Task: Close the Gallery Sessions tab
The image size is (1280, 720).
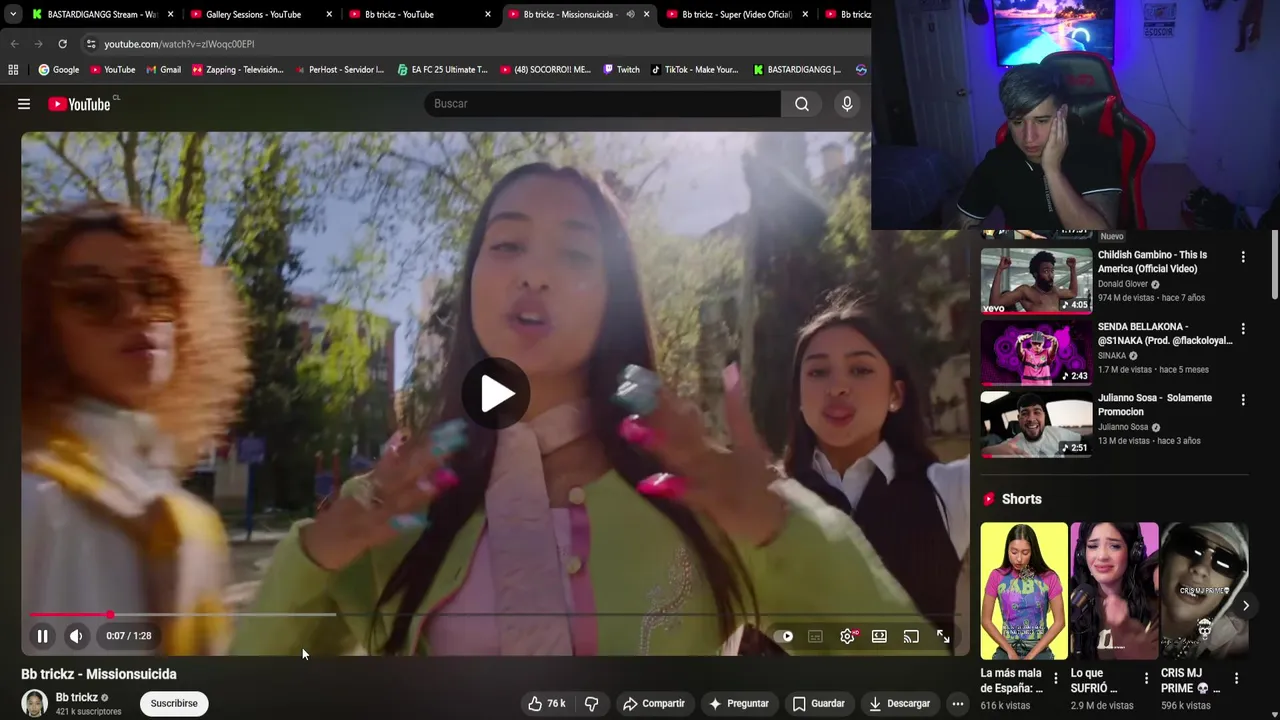Action: pyautogui.click(x=329, y=14)
